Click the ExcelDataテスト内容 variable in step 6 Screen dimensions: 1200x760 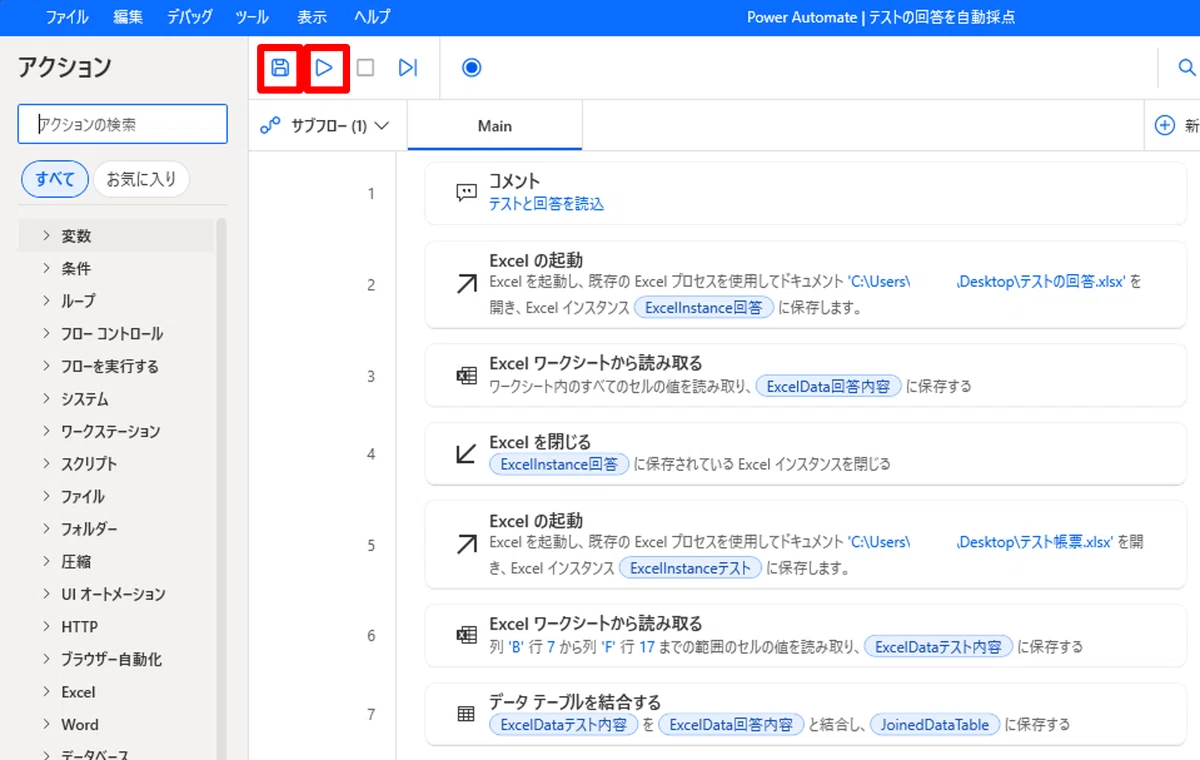(939, 647)
